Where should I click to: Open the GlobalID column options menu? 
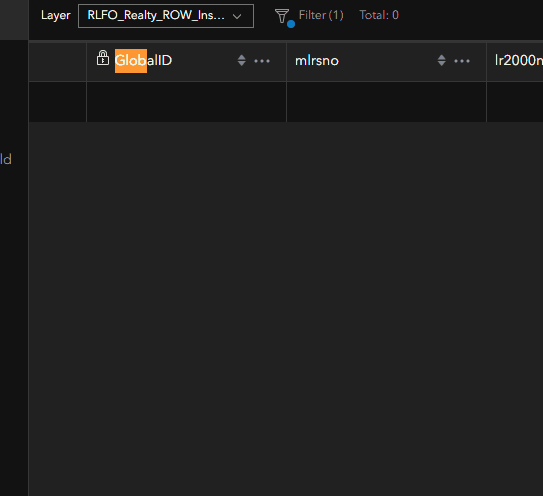pyautogui.click(x=262, y=61)
